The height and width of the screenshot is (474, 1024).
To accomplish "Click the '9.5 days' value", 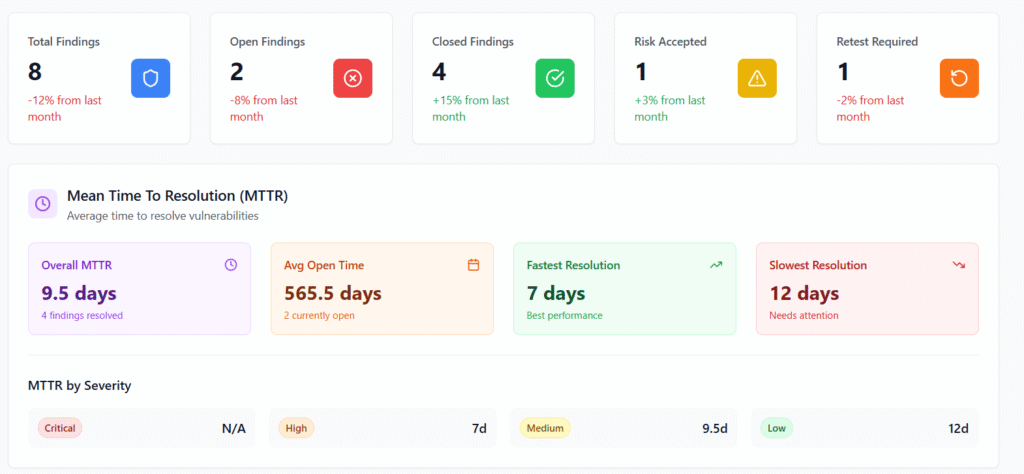I will tap(79, 293).
